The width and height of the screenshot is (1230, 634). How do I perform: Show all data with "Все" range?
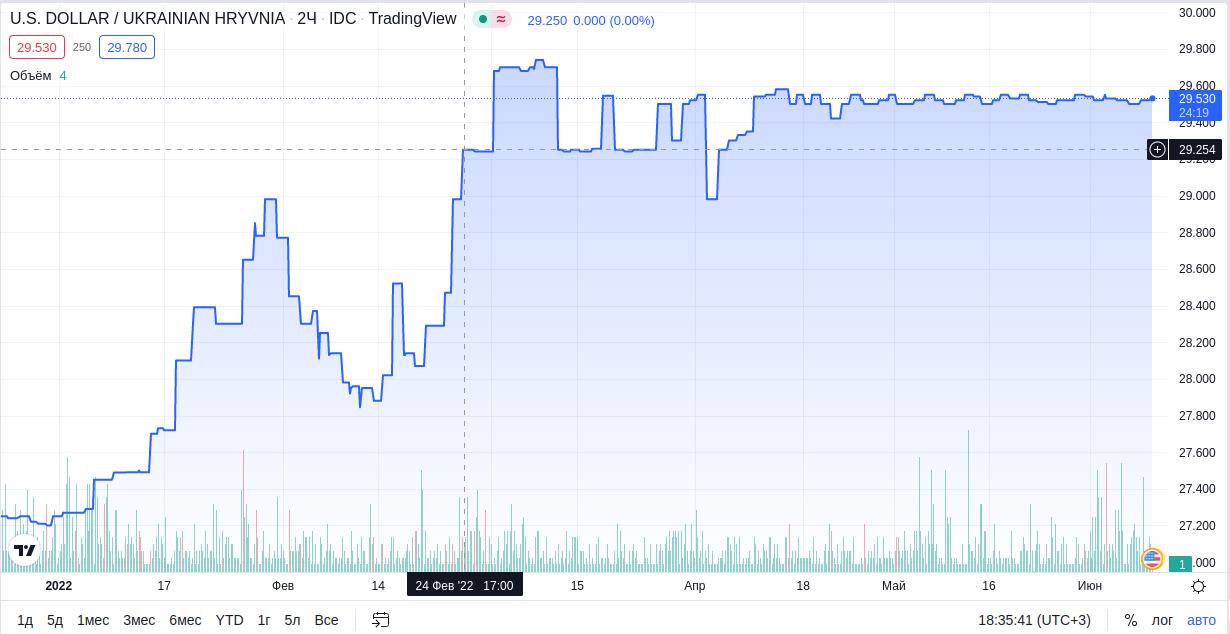[x=326, y=620]
